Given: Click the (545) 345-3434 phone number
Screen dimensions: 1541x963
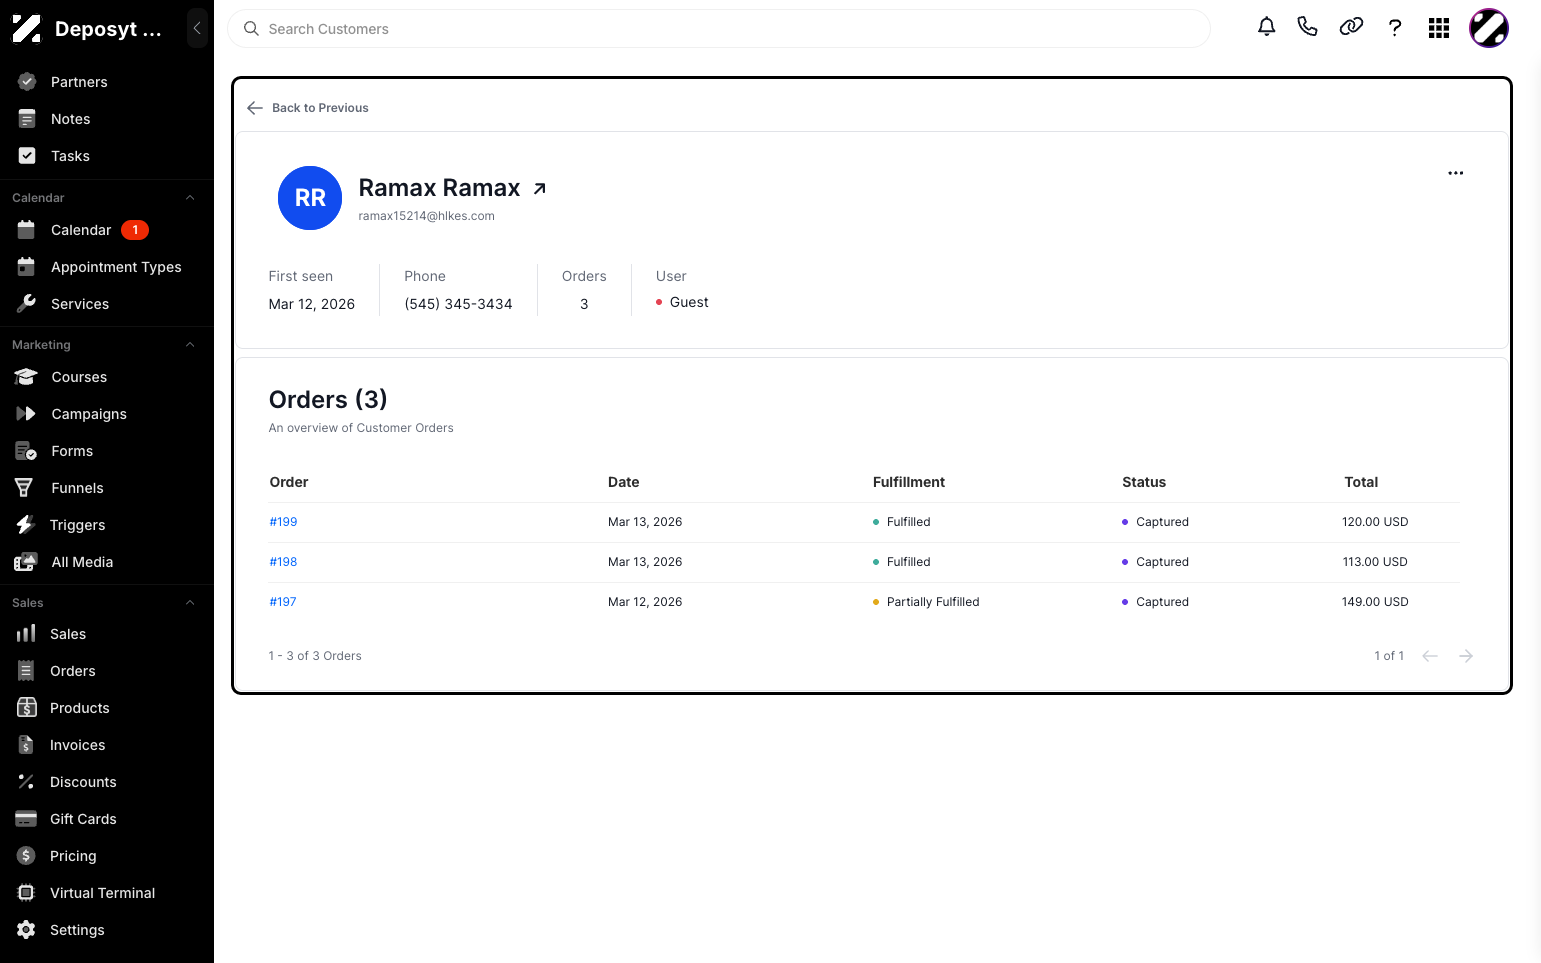Looking at the screenshot, I should 458,304.
